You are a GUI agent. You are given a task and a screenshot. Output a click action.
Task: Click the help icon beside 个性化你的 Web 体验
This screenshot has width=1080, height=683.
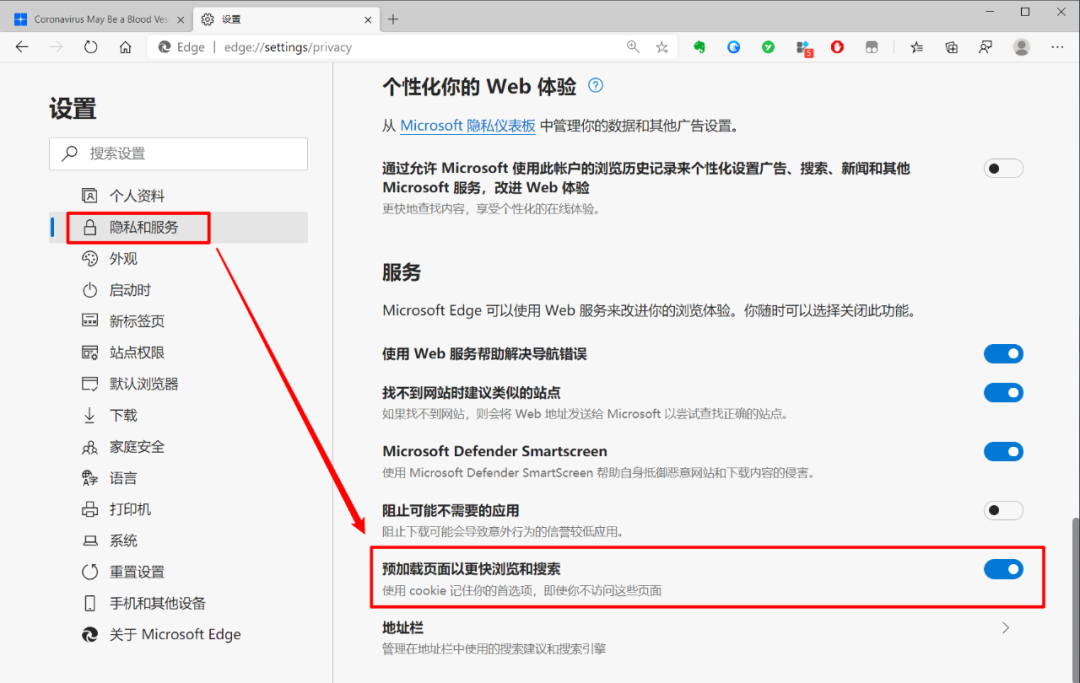click(x=595, y=86)
